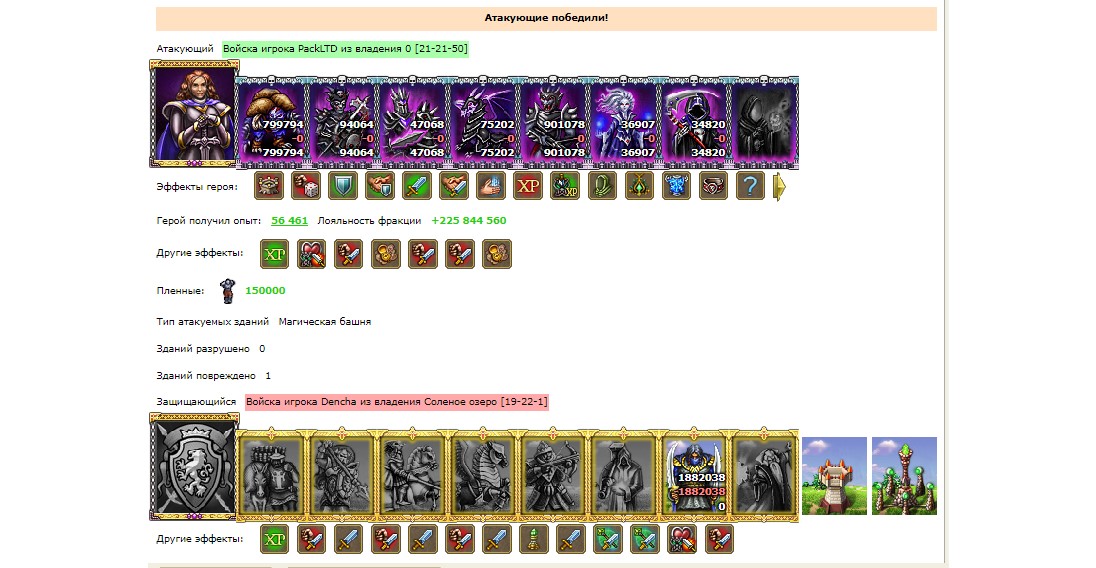Click the chess pawn icon in defender effects
The height and width of the screenshot is (568, 1096).
[533, 539]
